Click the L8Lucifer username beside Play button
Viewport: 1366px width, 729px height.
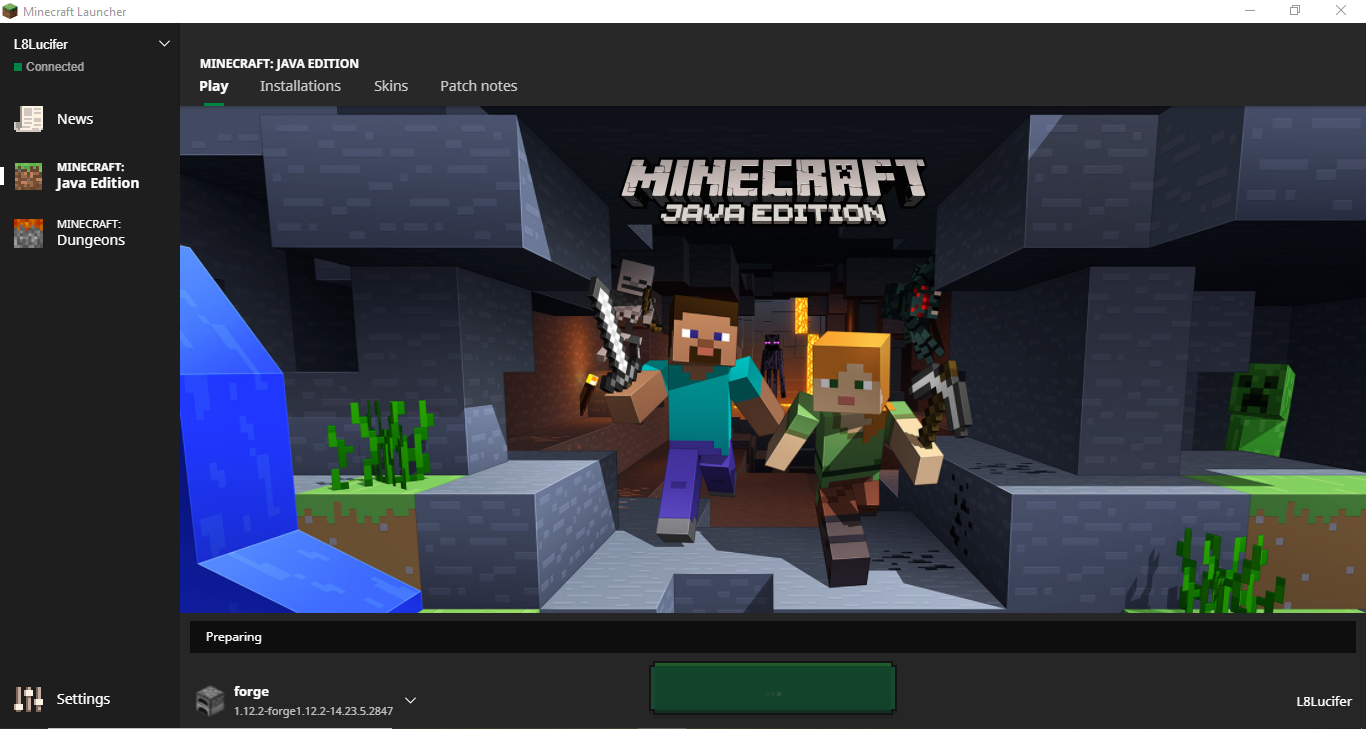pos(1324,701)
